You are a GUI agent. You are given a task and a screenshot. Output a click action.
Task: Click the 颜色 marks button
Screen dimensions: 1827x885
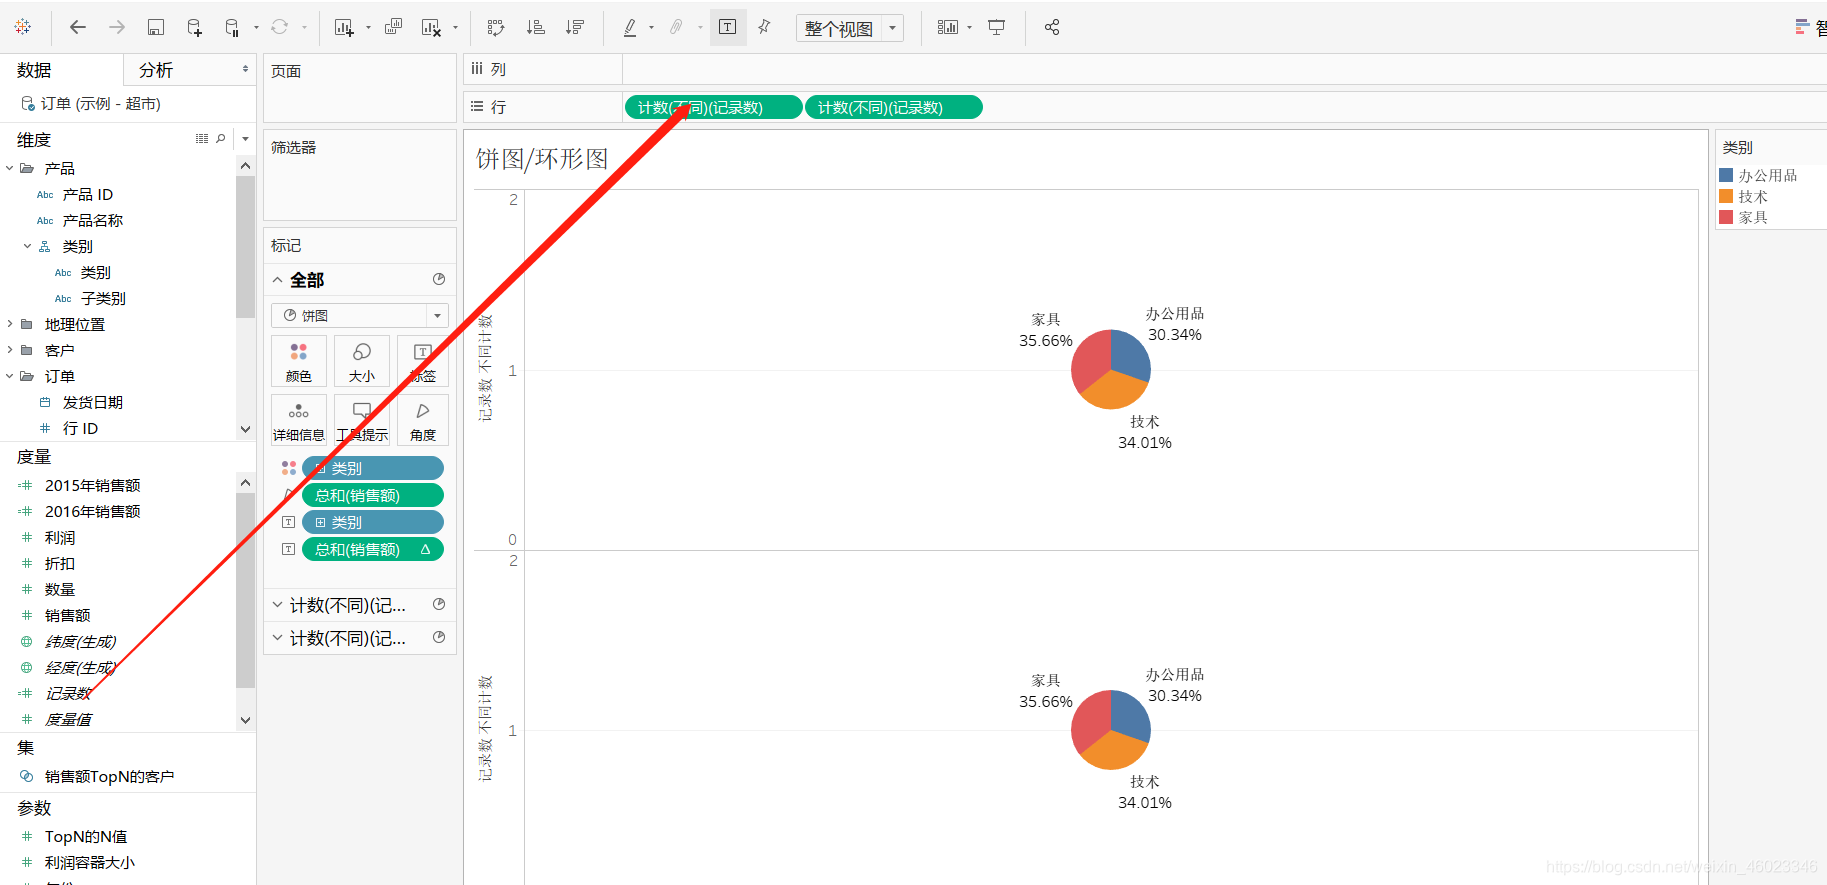tap(299, 362)
